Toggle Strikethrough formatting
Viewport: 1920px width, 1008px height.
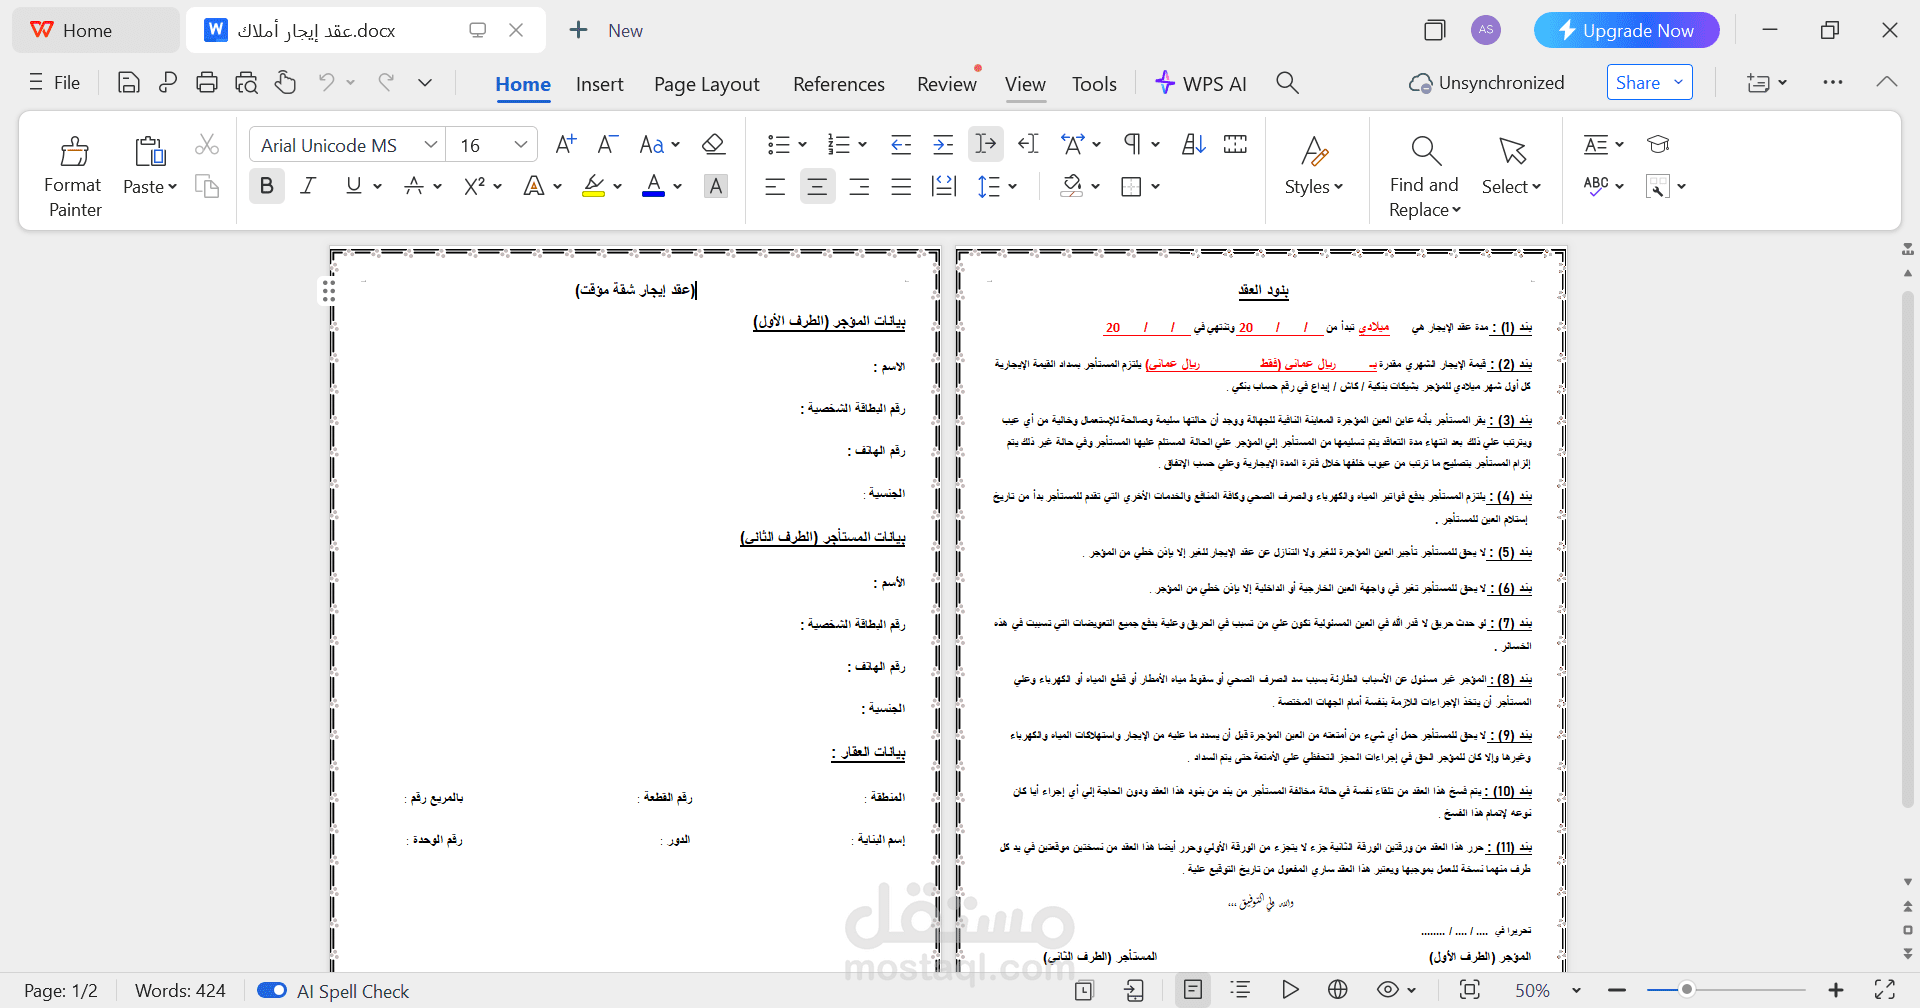tap(414, 186)
